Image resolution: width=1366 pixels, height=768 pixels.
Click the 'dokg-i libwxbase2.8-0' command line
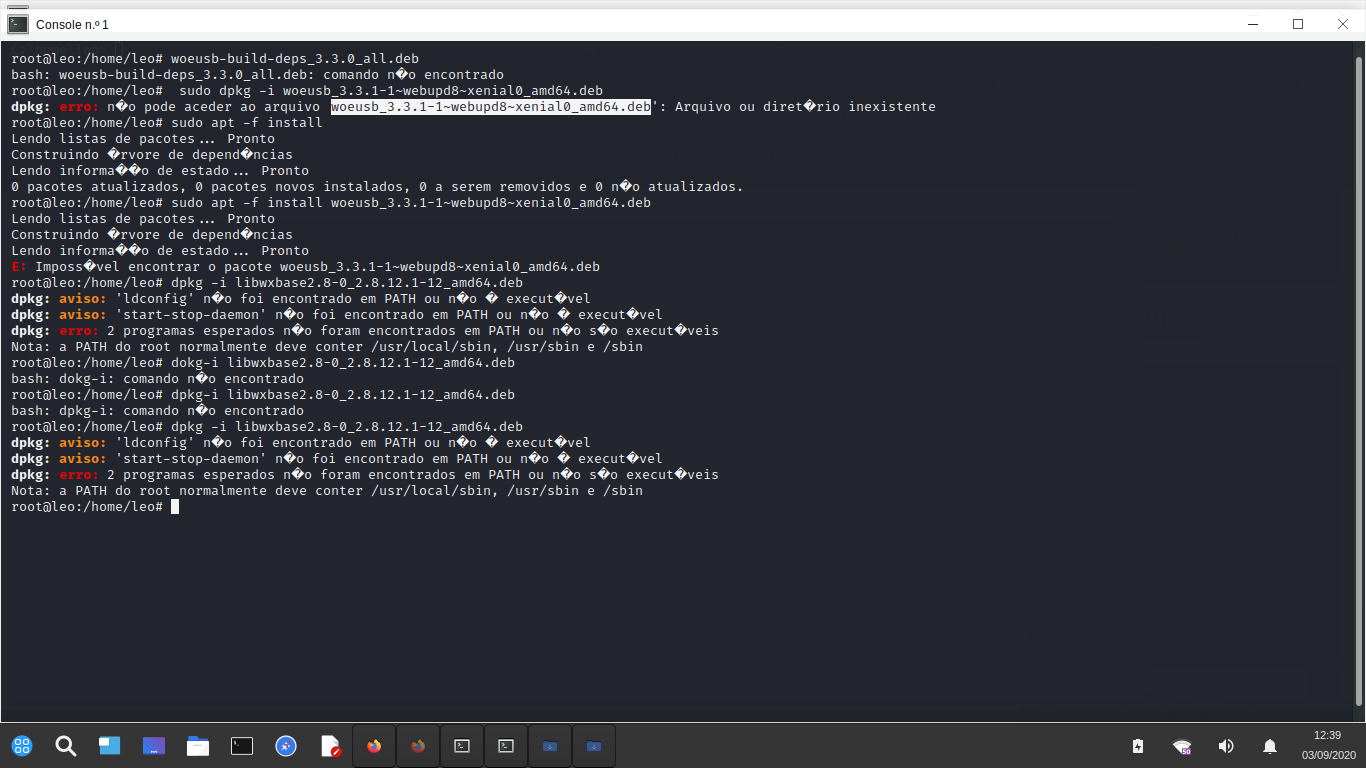[x=263, y=363]
